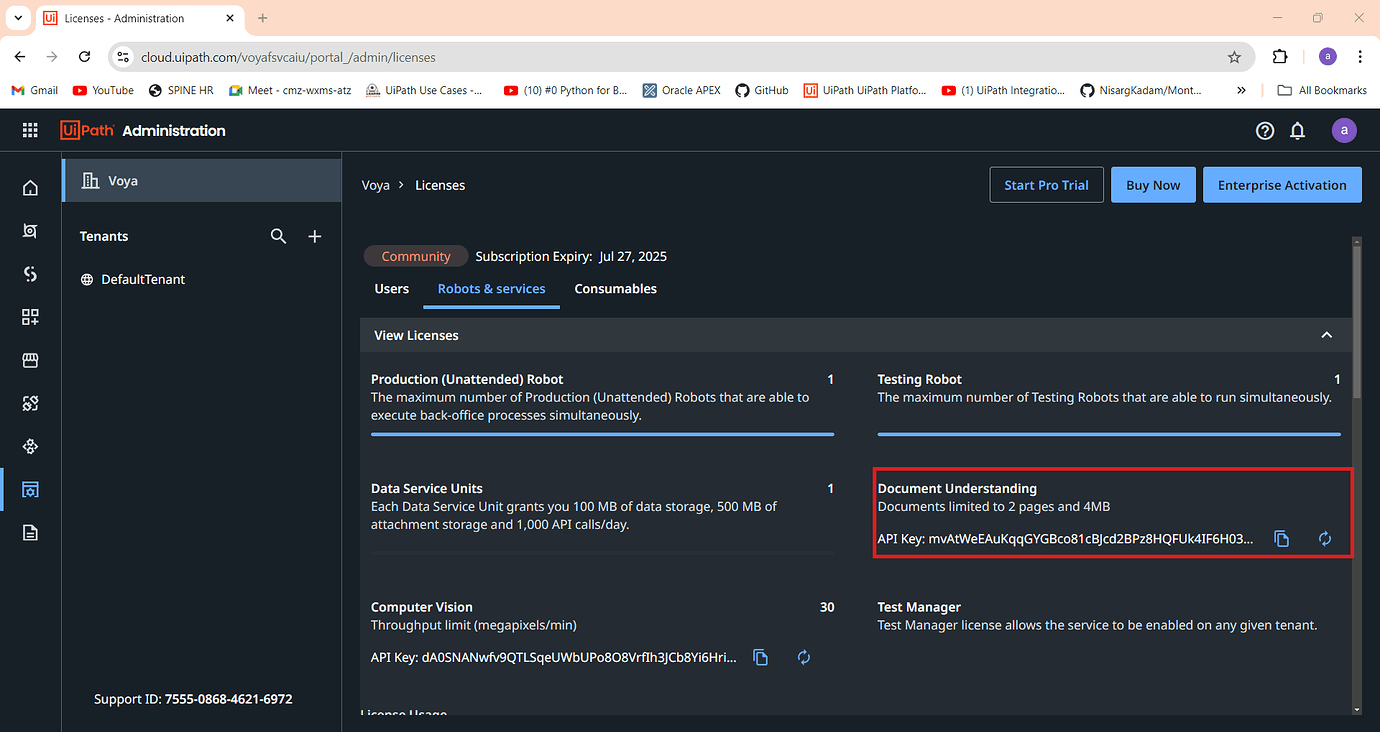Viewport: 1380px width, 732px height.
Task: Select the Voya organization in sidebar
Action: (202, 181)
